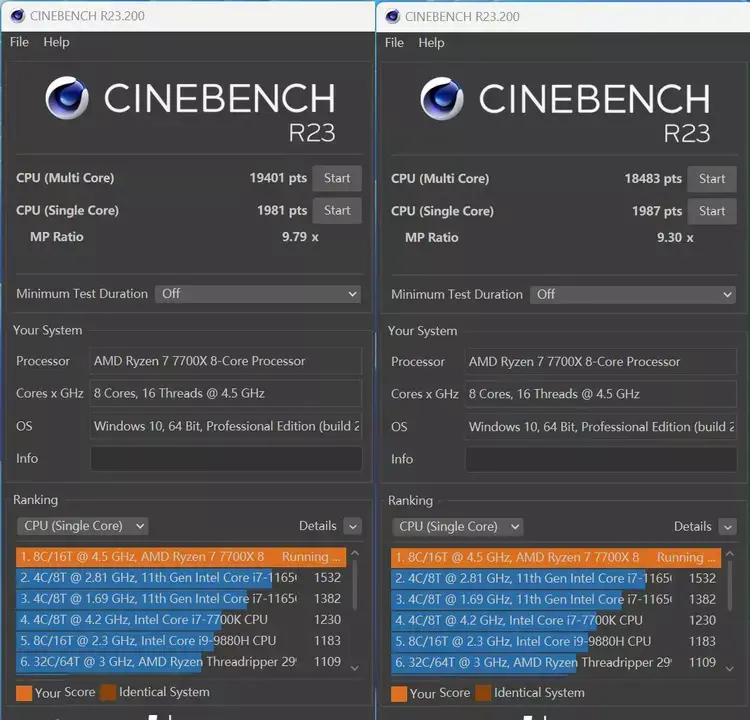Open ranking CPU (Single Core) selector, right window
The width and height of the screenshot is (750, 720).
(x=458, y=527)
